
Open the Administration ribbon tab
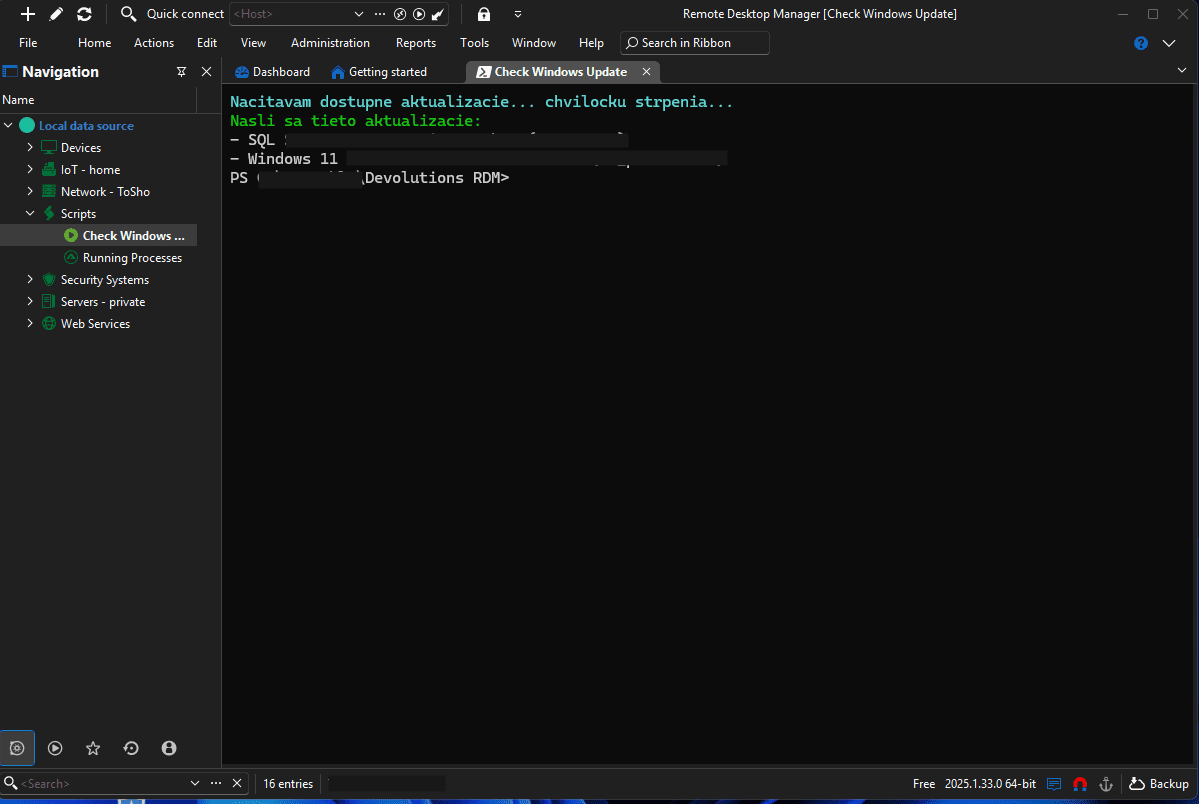click(330, 43)
